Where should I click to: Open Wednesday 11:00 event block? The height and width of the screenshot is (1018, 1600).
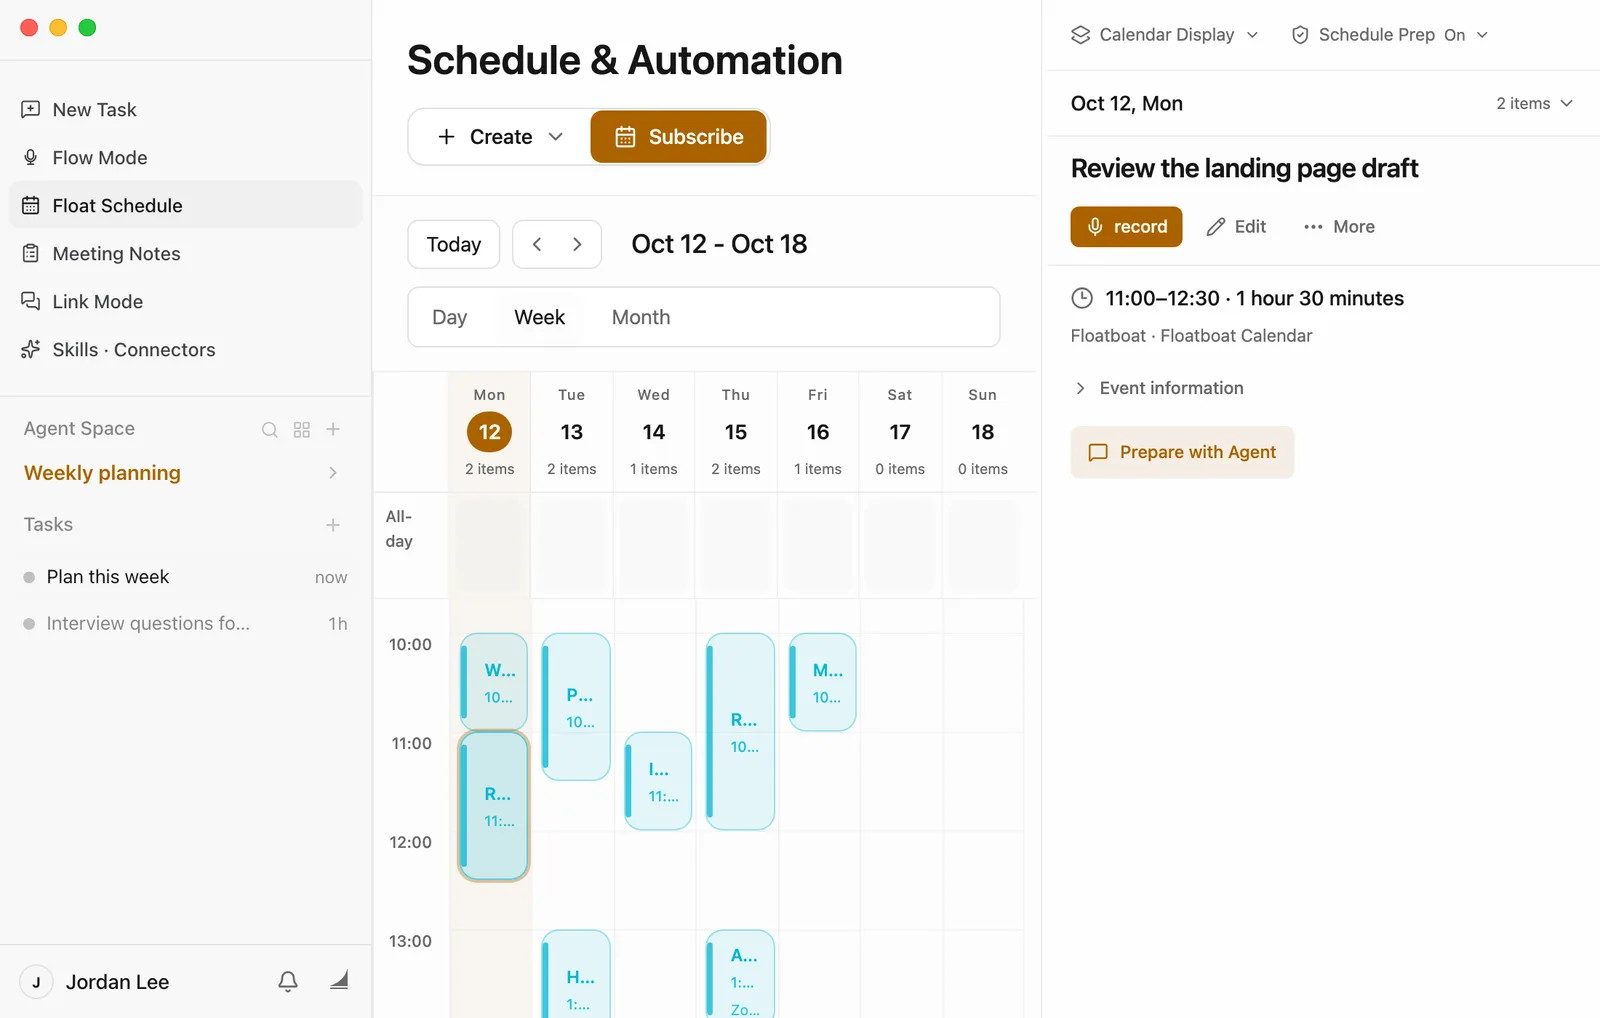pos(658,781)
